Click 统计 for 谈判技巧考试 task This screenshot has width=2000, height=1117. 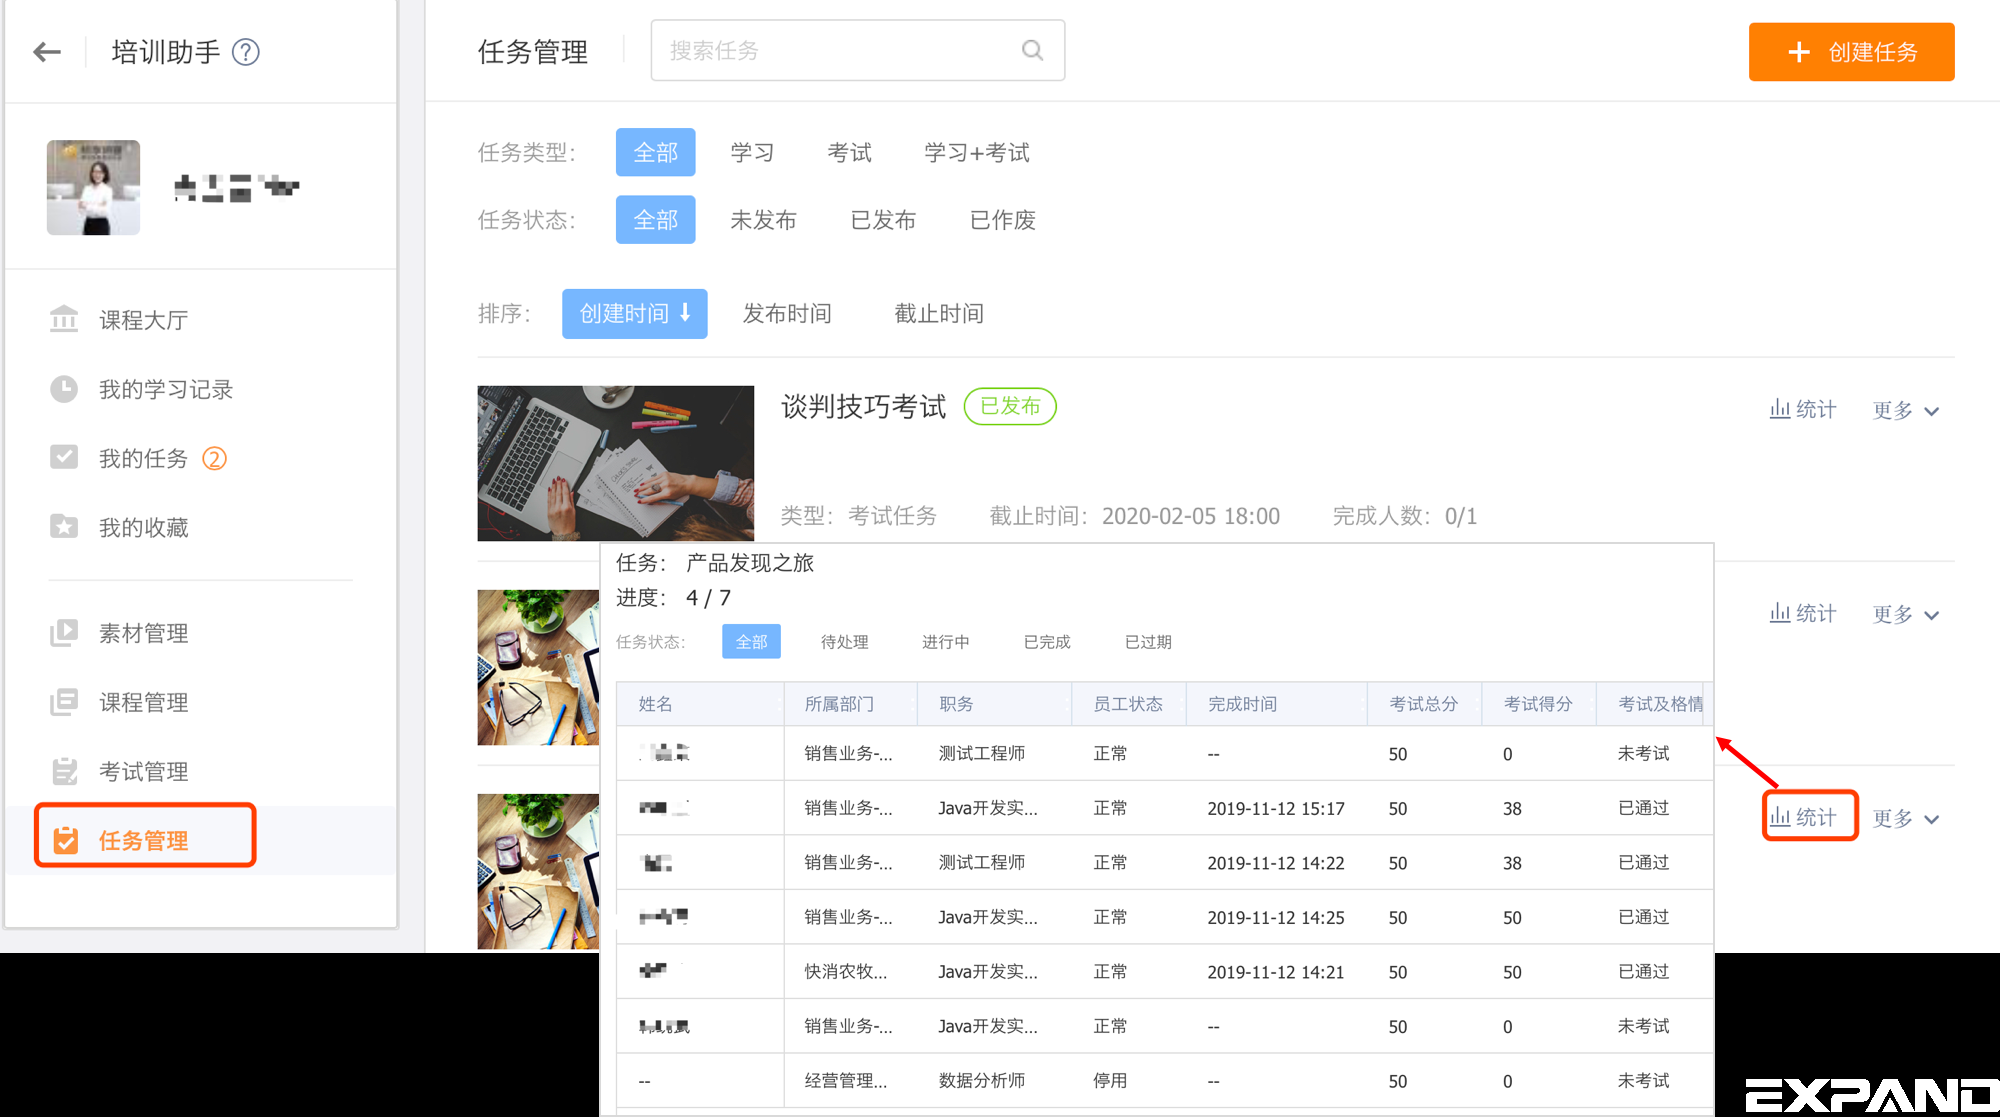(x=1803, y=409)
